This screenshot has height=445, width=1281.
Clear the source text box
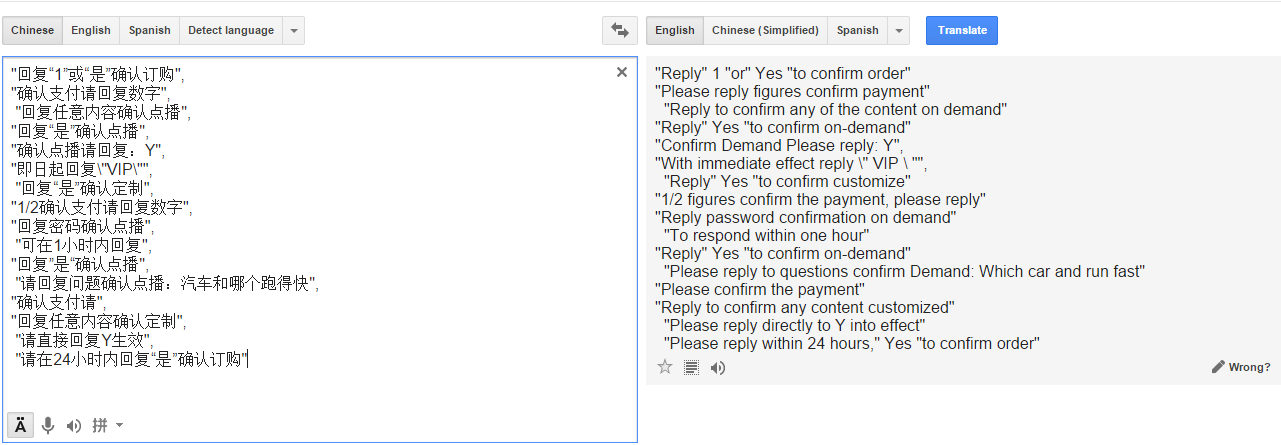622,72
